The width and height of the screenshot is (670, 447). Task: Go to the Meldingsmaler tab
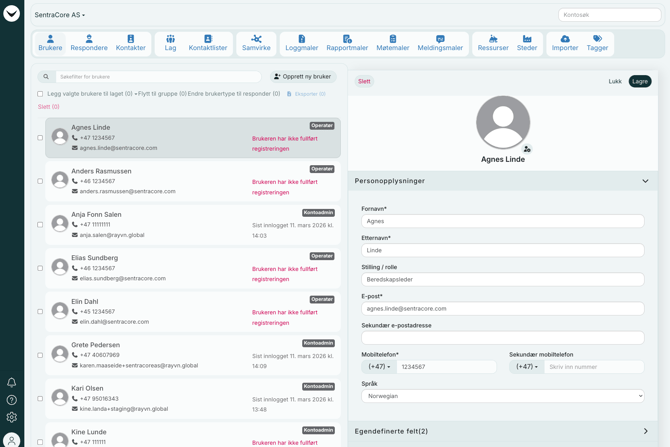(x=440, y=43)
